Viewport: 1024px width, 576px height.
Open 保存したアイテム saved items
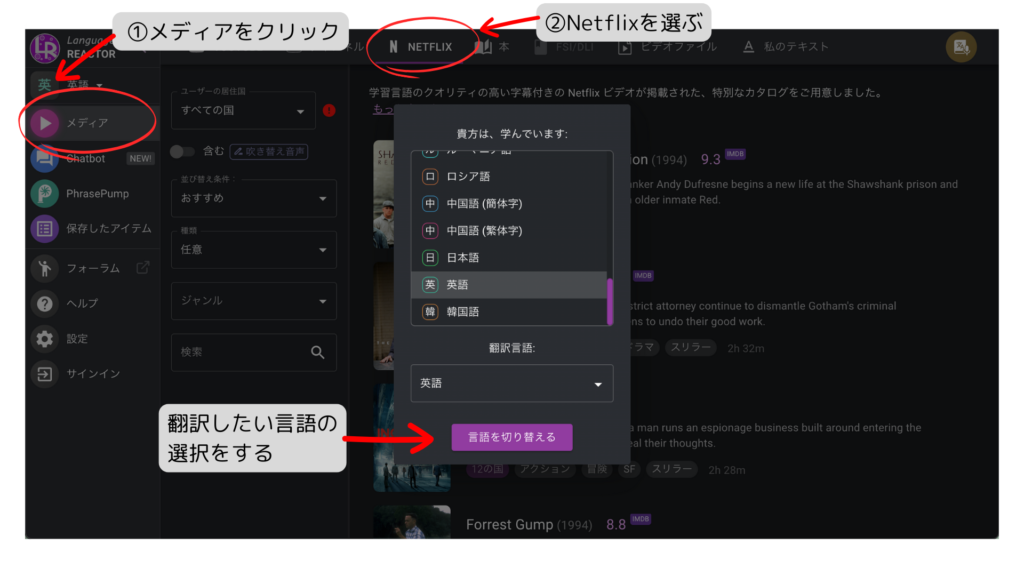click(91, 229)
